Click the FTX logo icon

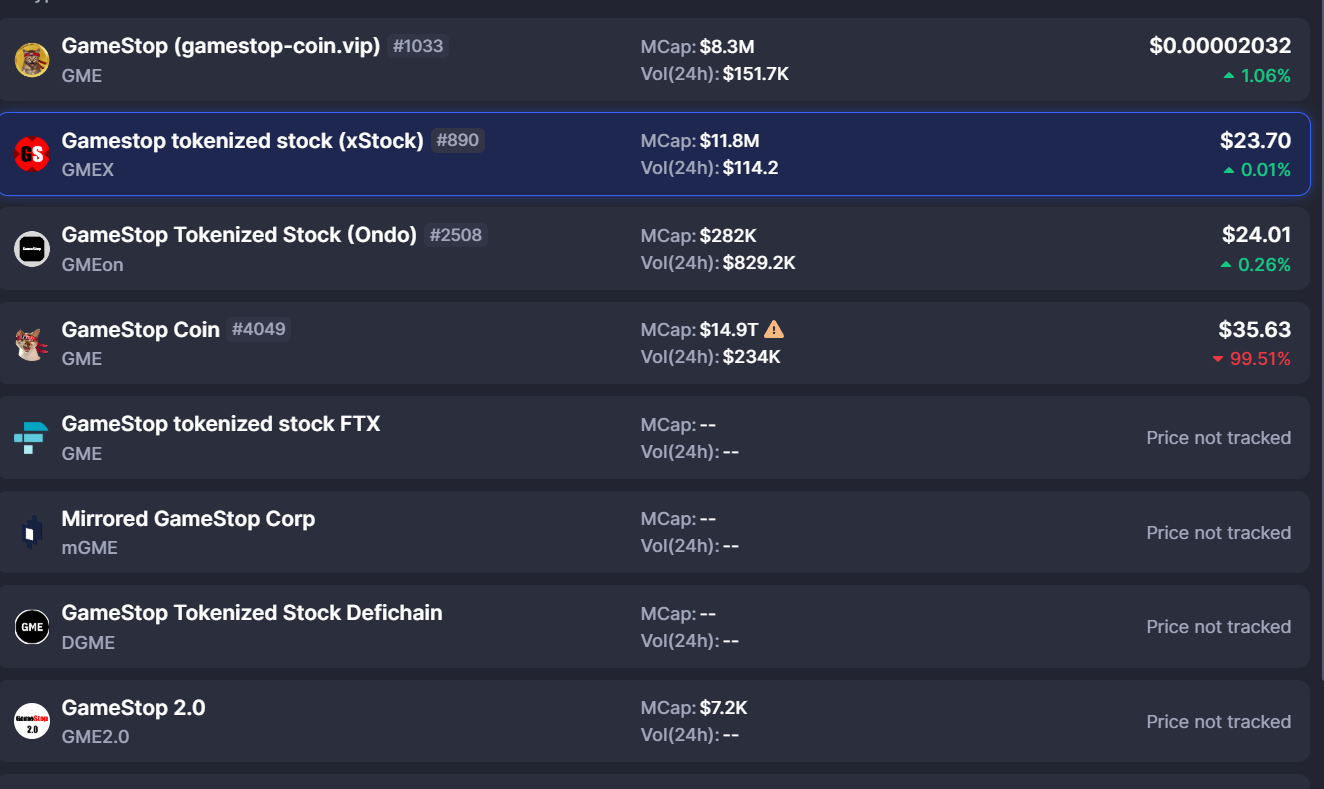point(32,438)
